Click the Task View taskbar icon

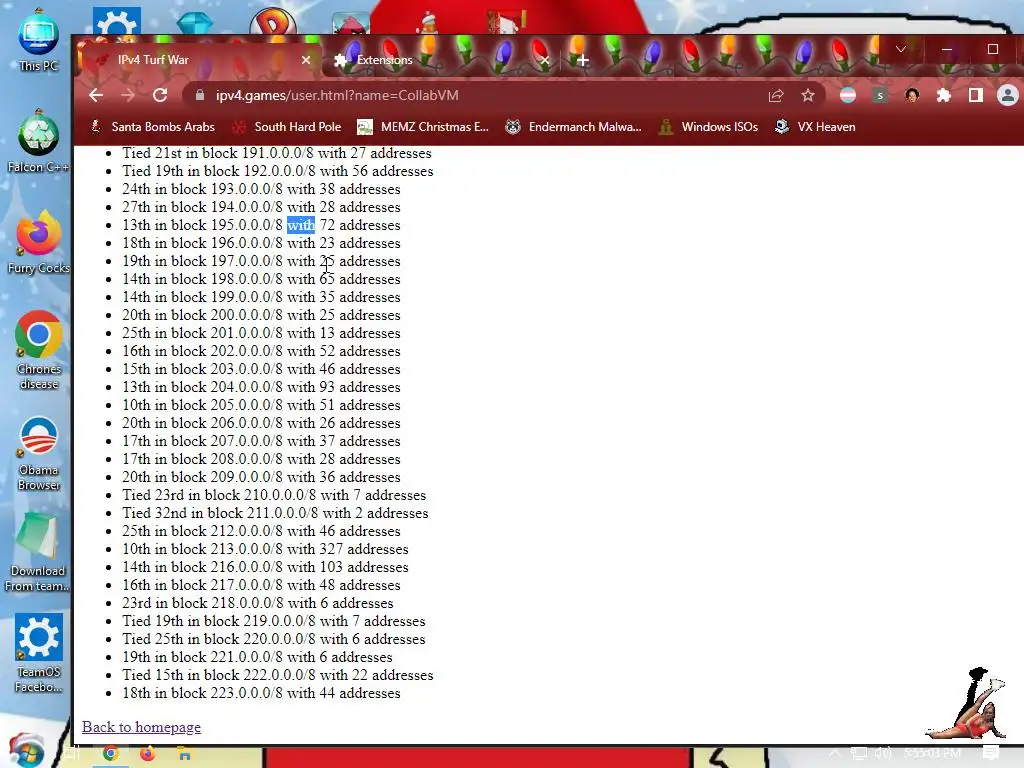[72, 754]
